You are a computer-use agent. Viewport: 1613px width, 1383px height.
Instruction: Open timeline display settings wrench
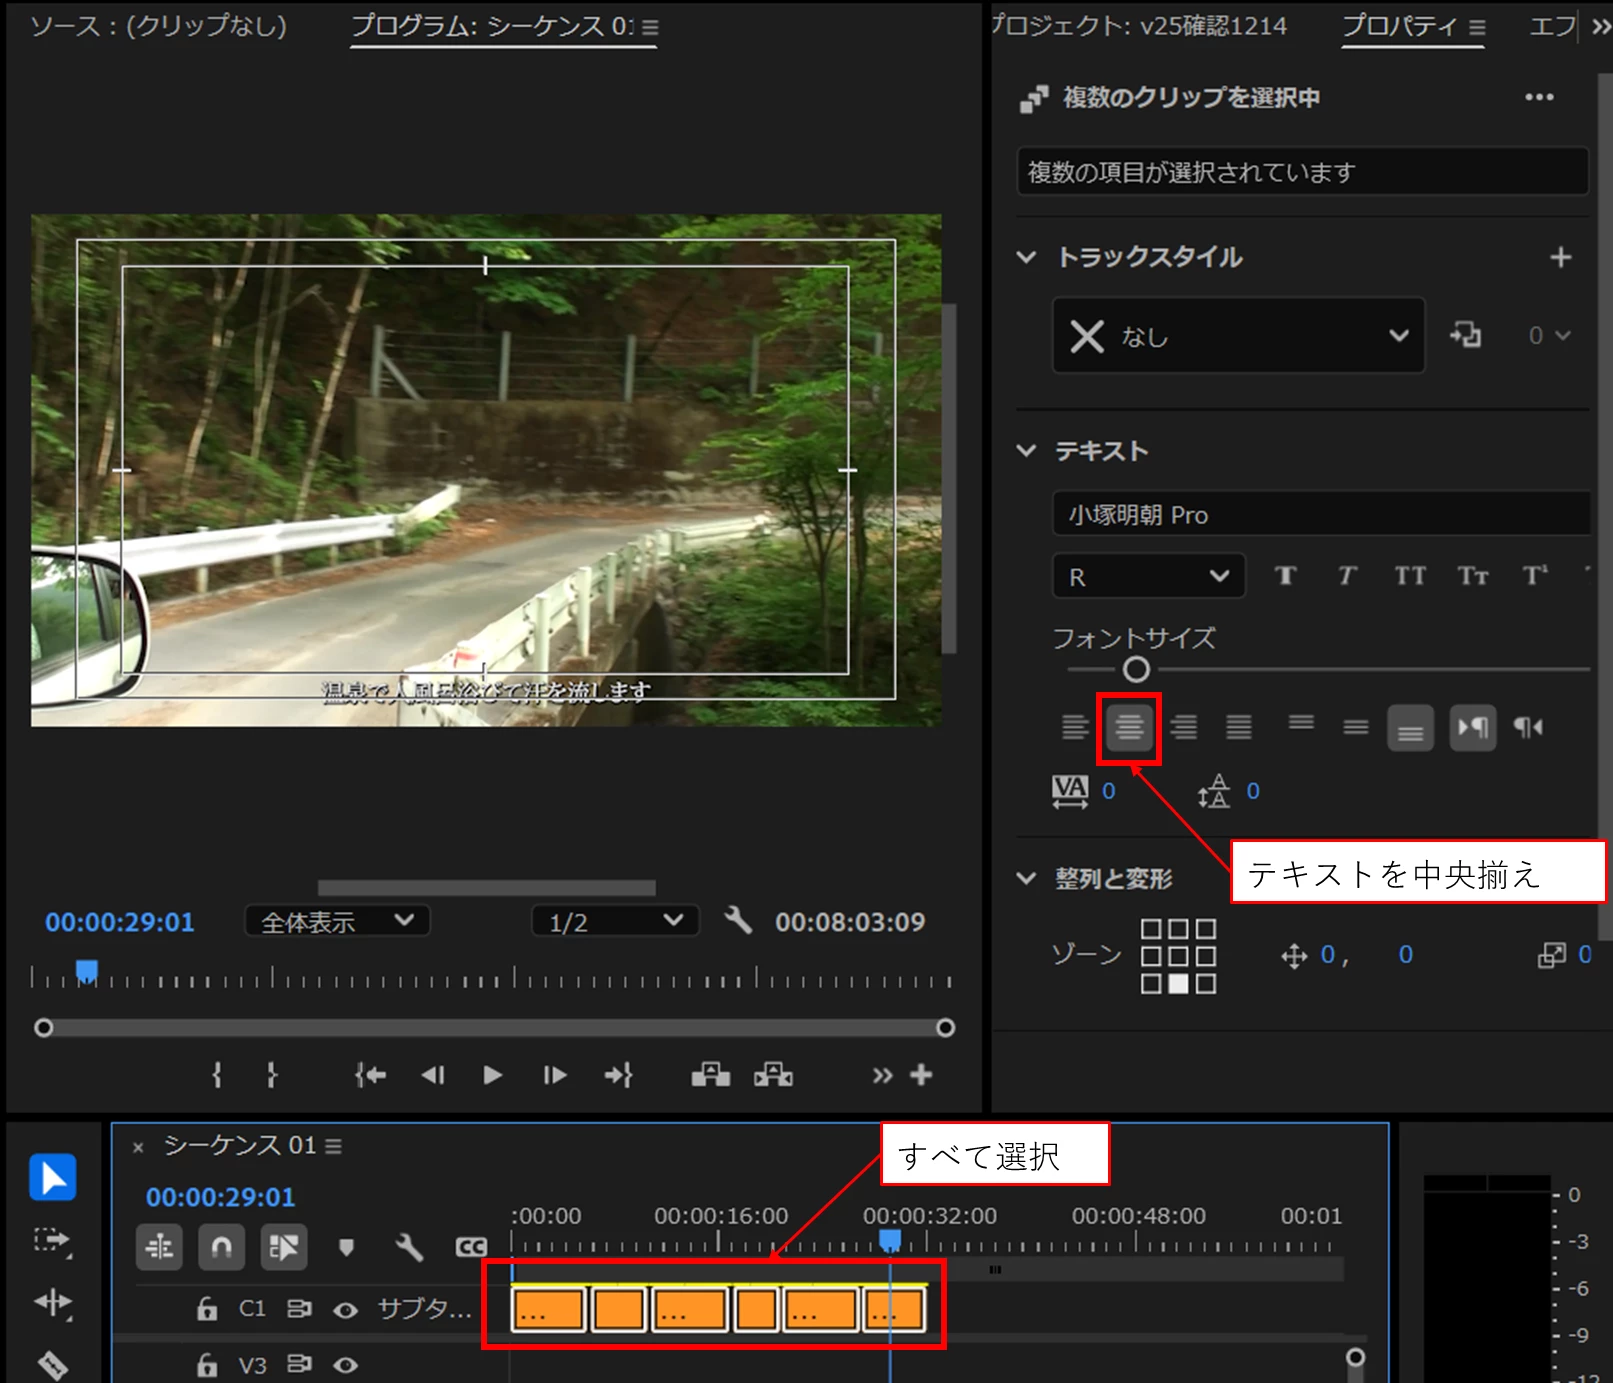click(409, 1247)
